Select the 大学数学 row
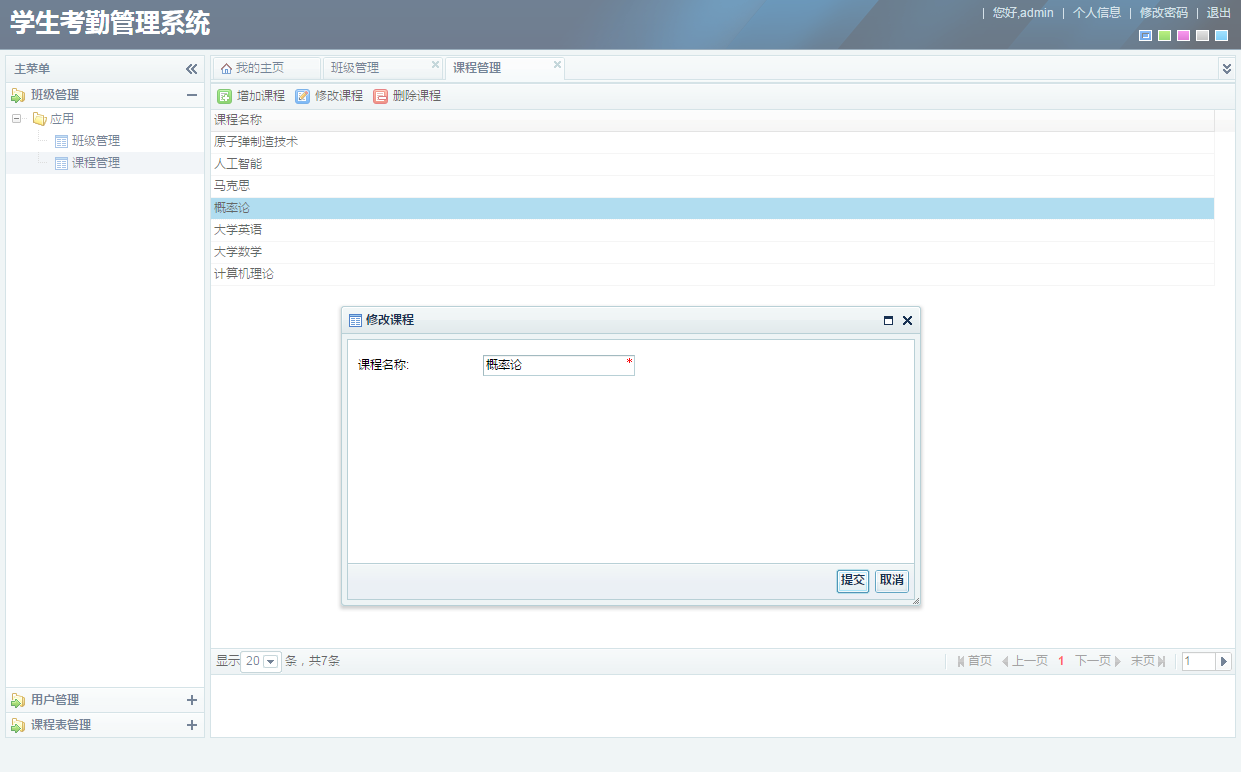Screen dimensions: 1241x772 (712, 252)
